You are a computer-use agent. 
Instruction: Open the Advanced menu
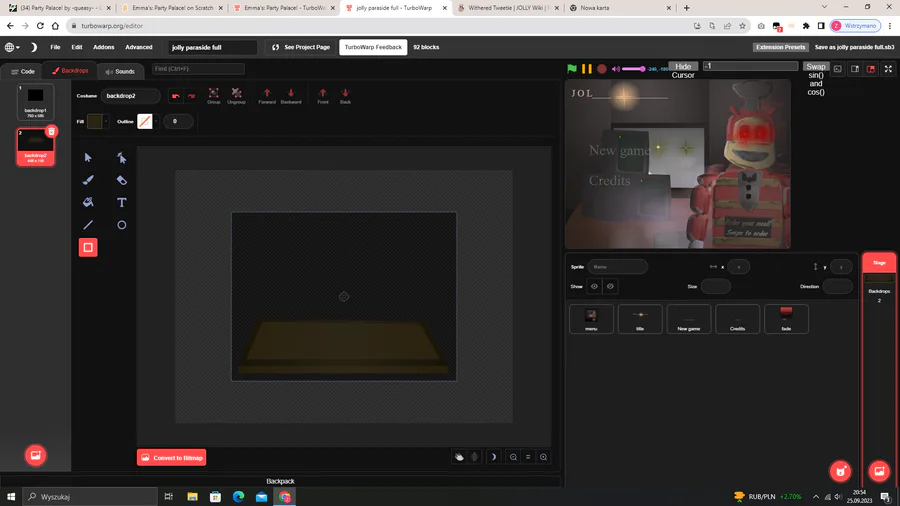click(x=139, y=47)
